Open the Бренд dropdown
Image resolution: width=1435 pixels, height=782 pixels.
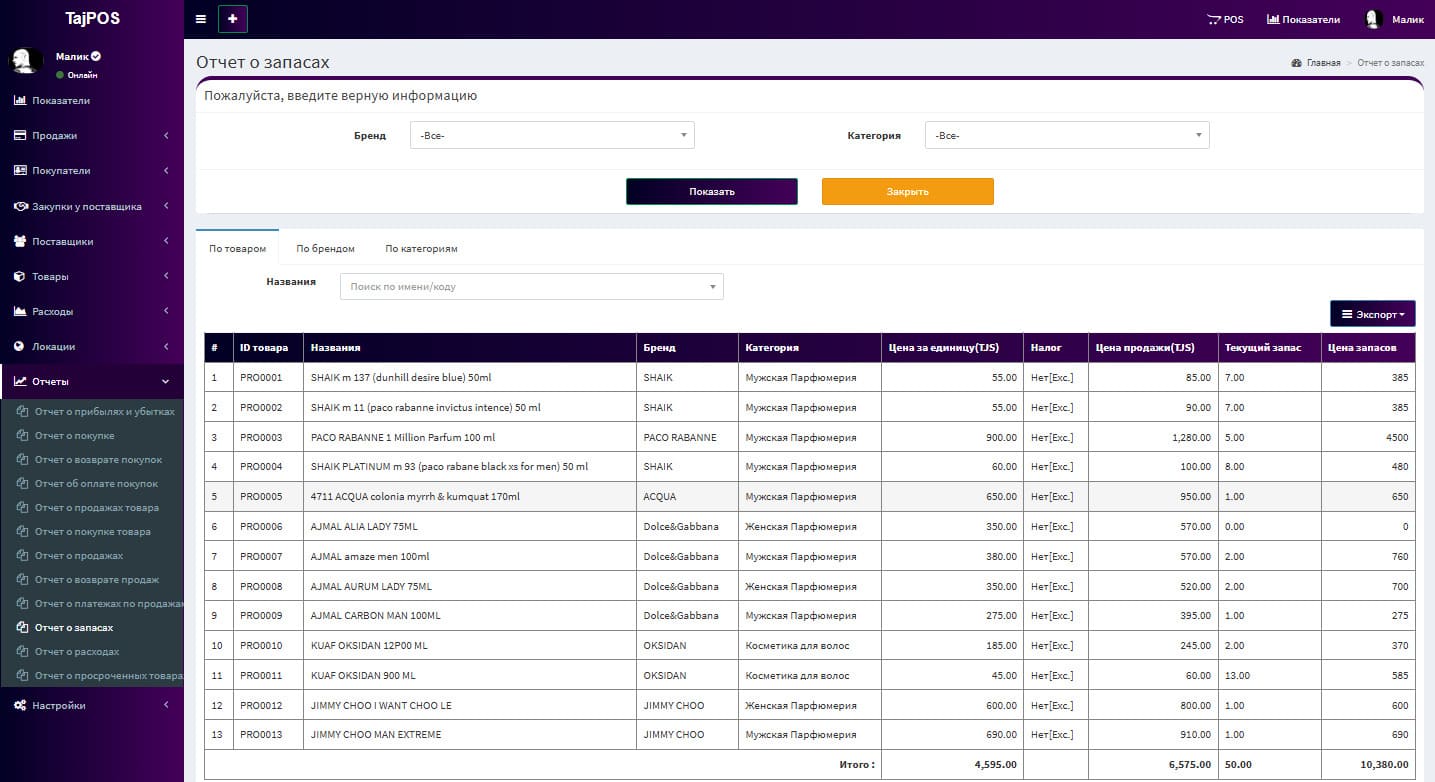pyautogui.click(x=552, y=135)
